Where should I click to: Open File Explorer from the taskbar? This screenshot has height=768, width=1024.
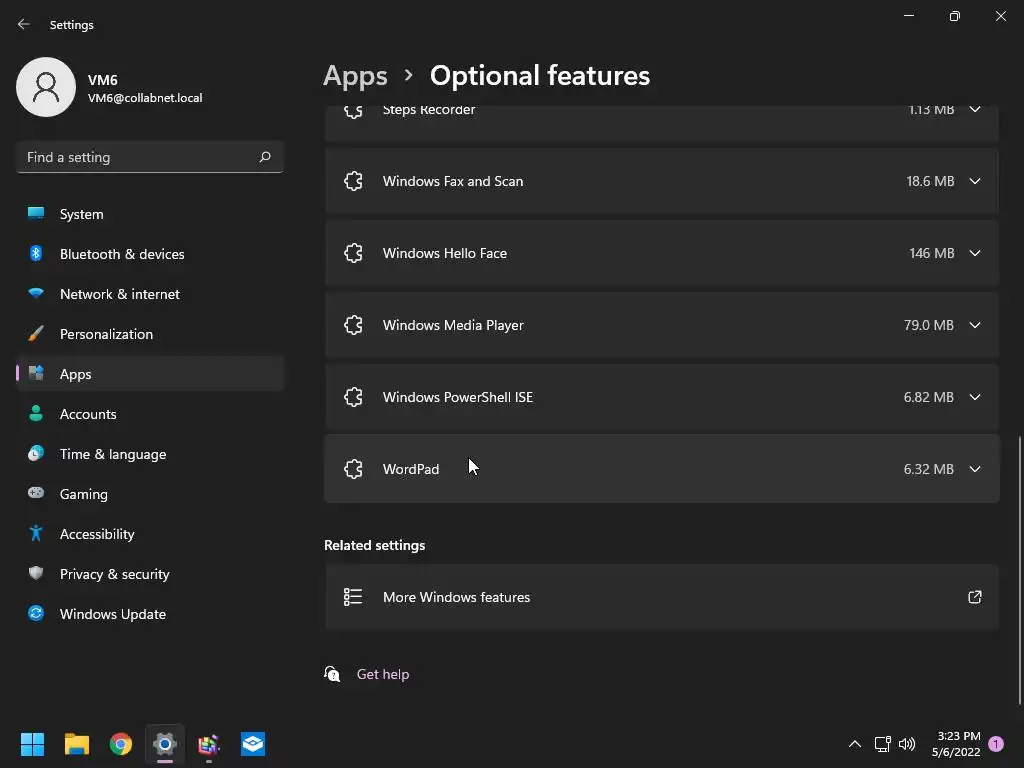pyautogui.click(x=77, y=744)
